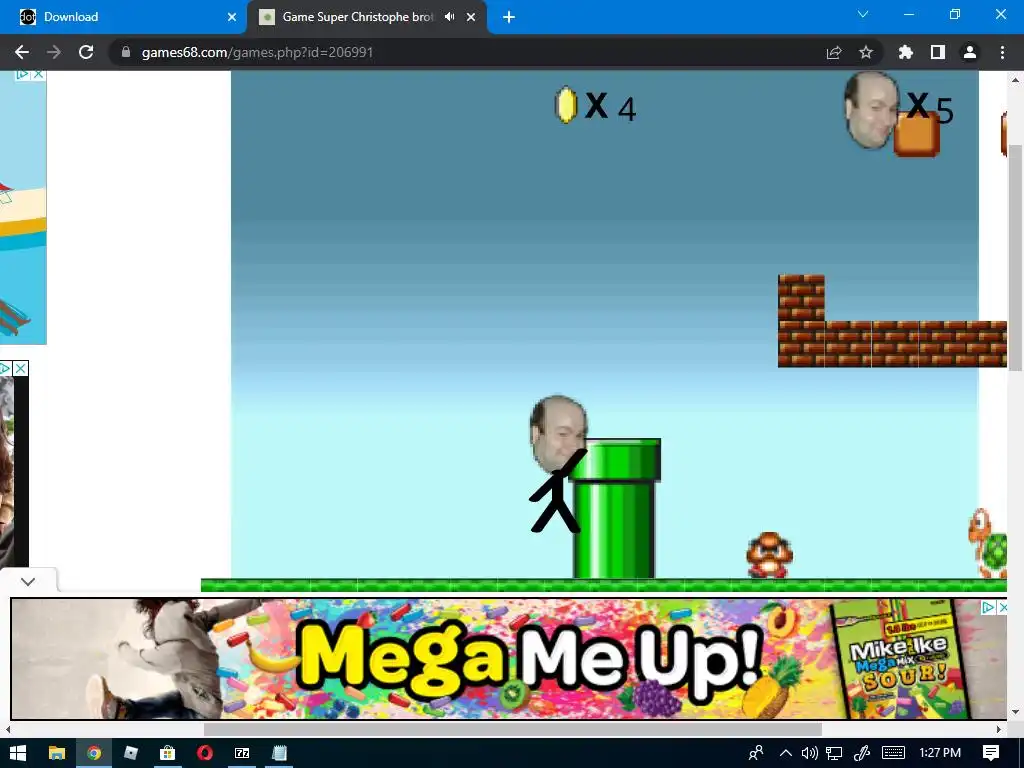Image resolution: width=1024 pixels, height=768 pixels.
Task: Mute the tab's audio speaker icon
Action: click(x=449, y=17)
